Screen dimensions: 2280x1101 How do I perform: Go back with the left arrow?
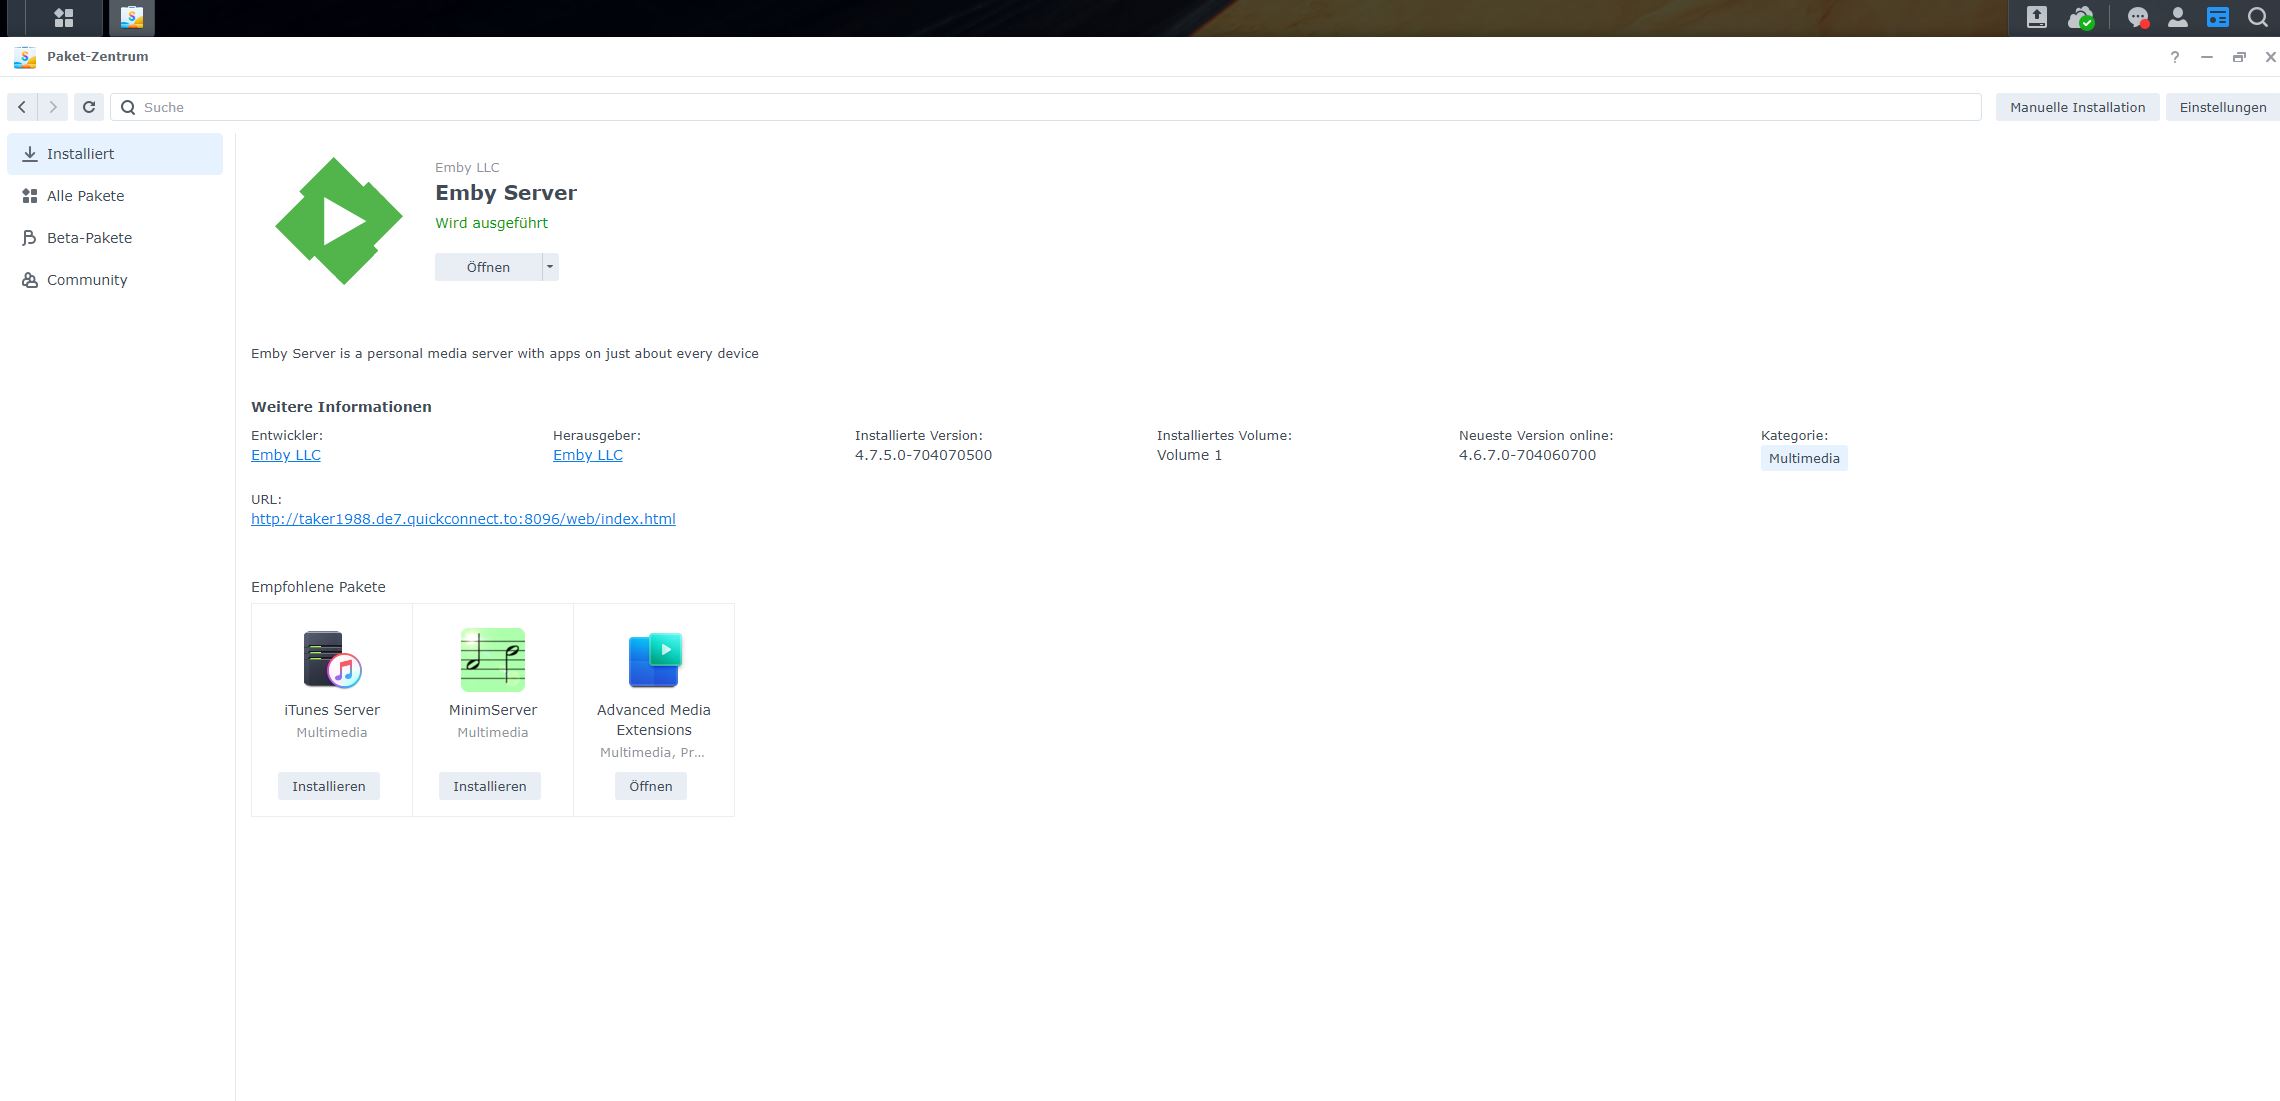(x=22, y=107)
